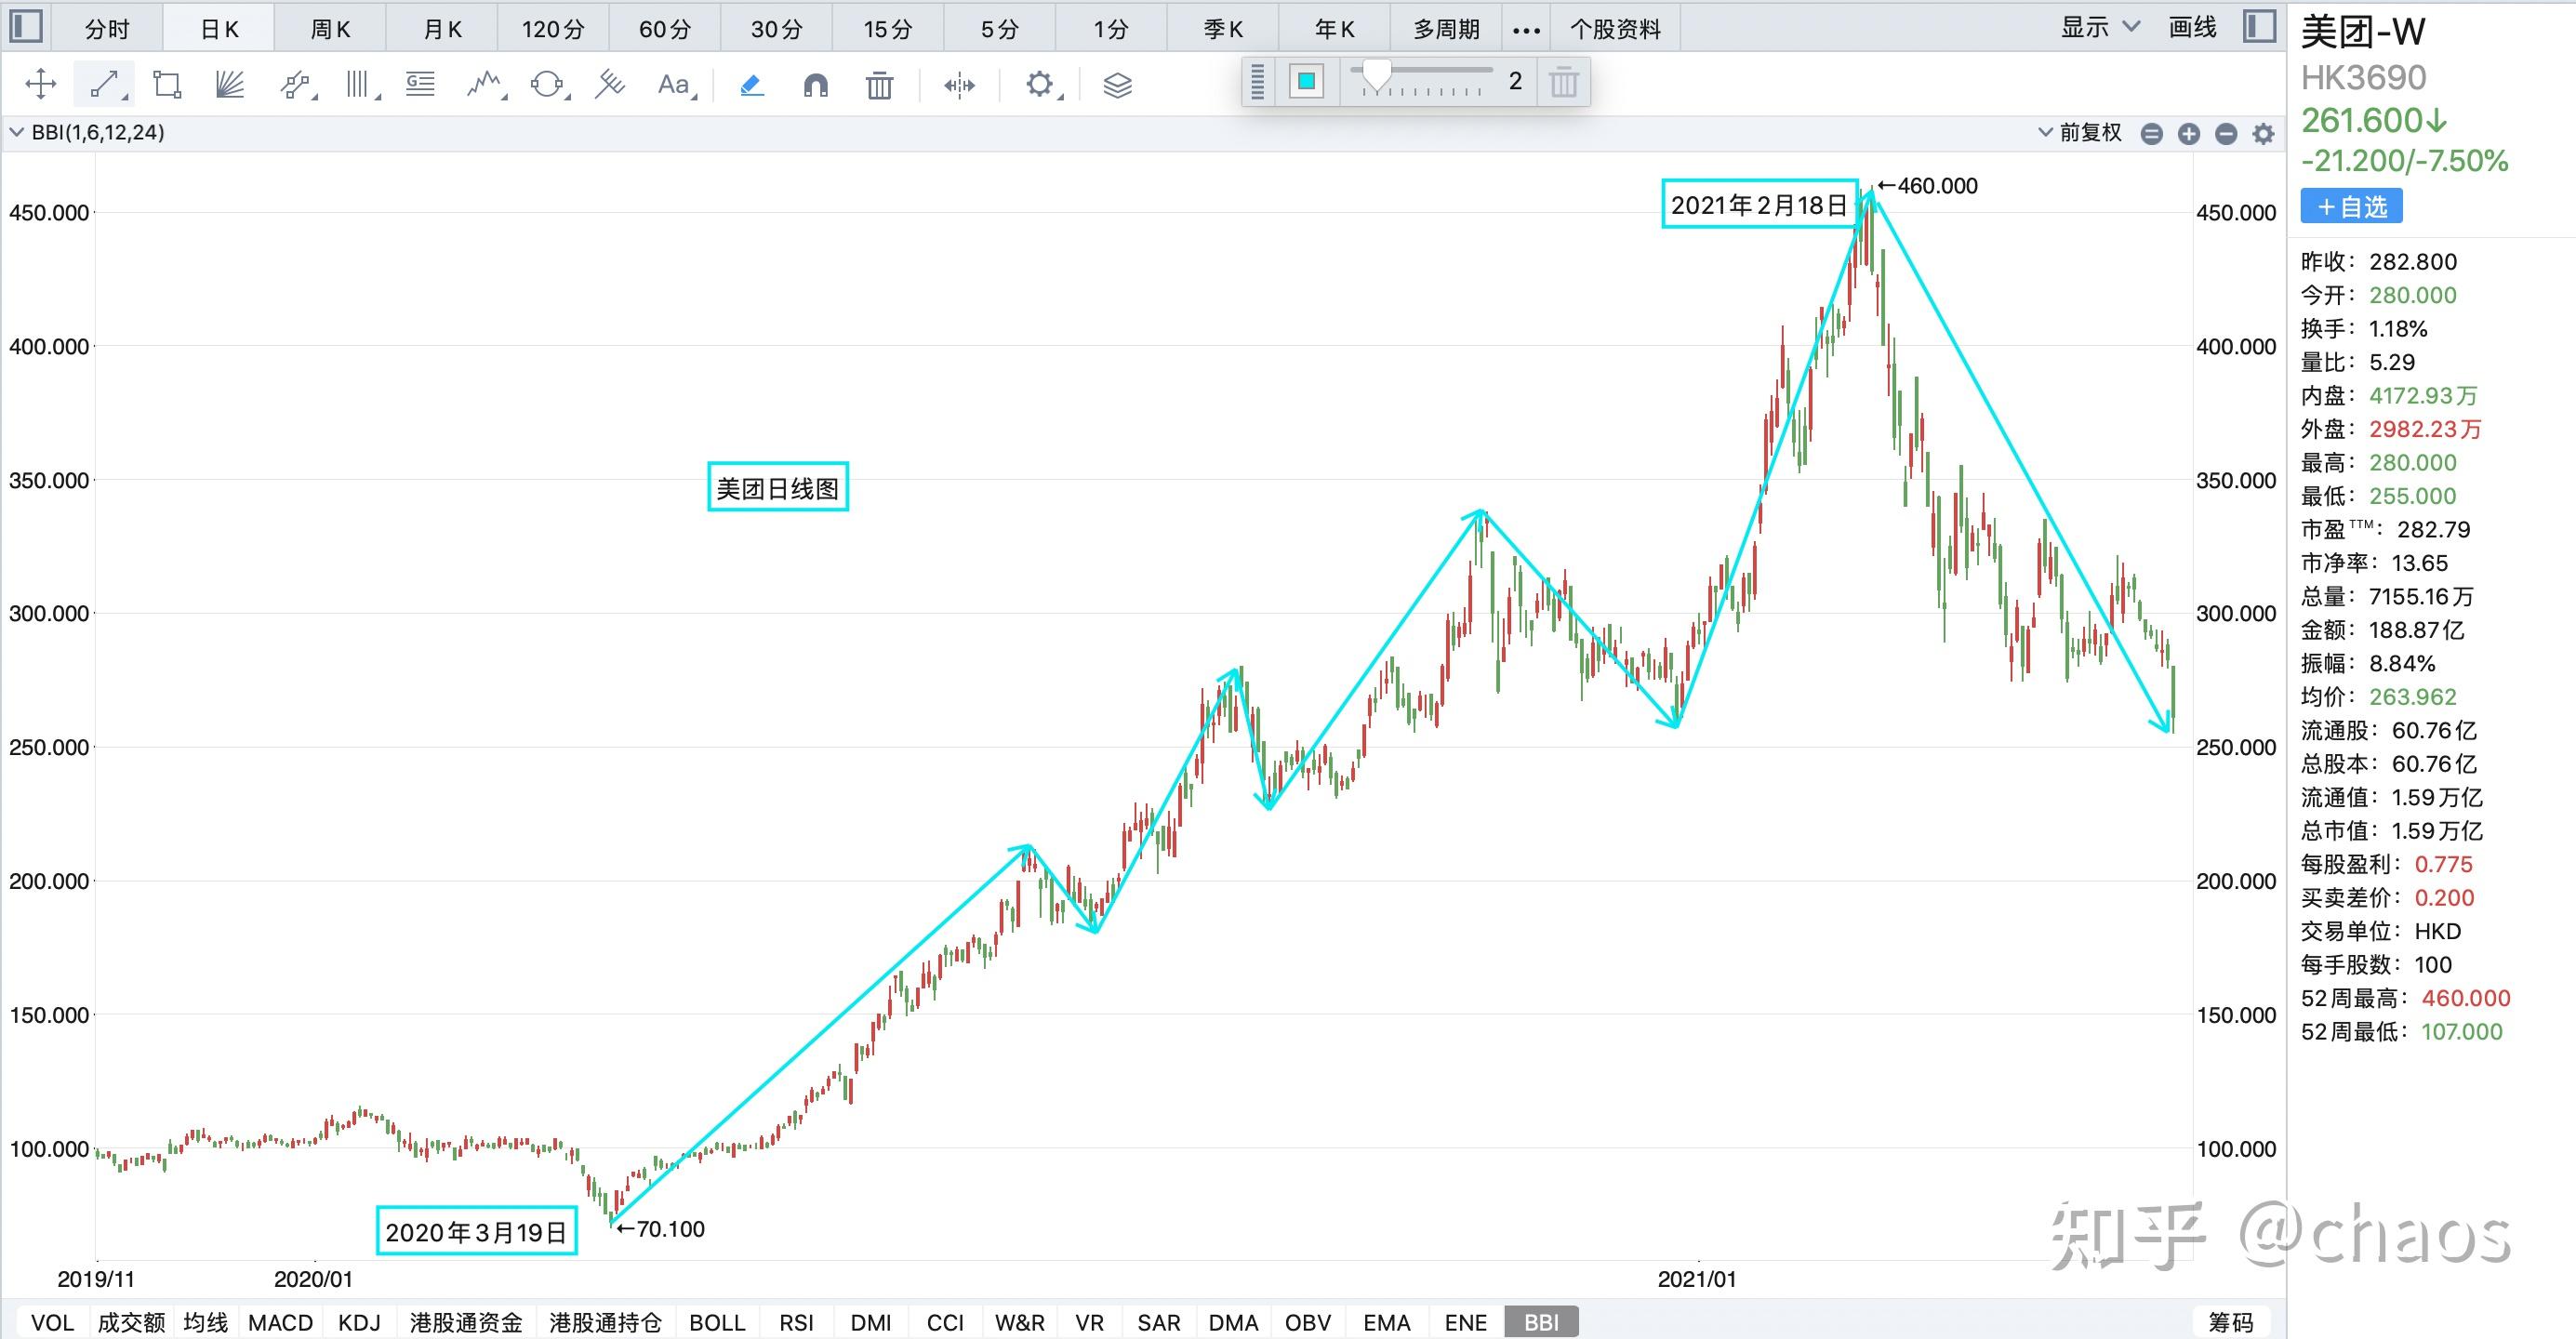The image size is (2576, 1339).
Task: Click the 美团日线图 text annotation
Action: (x=778, y=487)
